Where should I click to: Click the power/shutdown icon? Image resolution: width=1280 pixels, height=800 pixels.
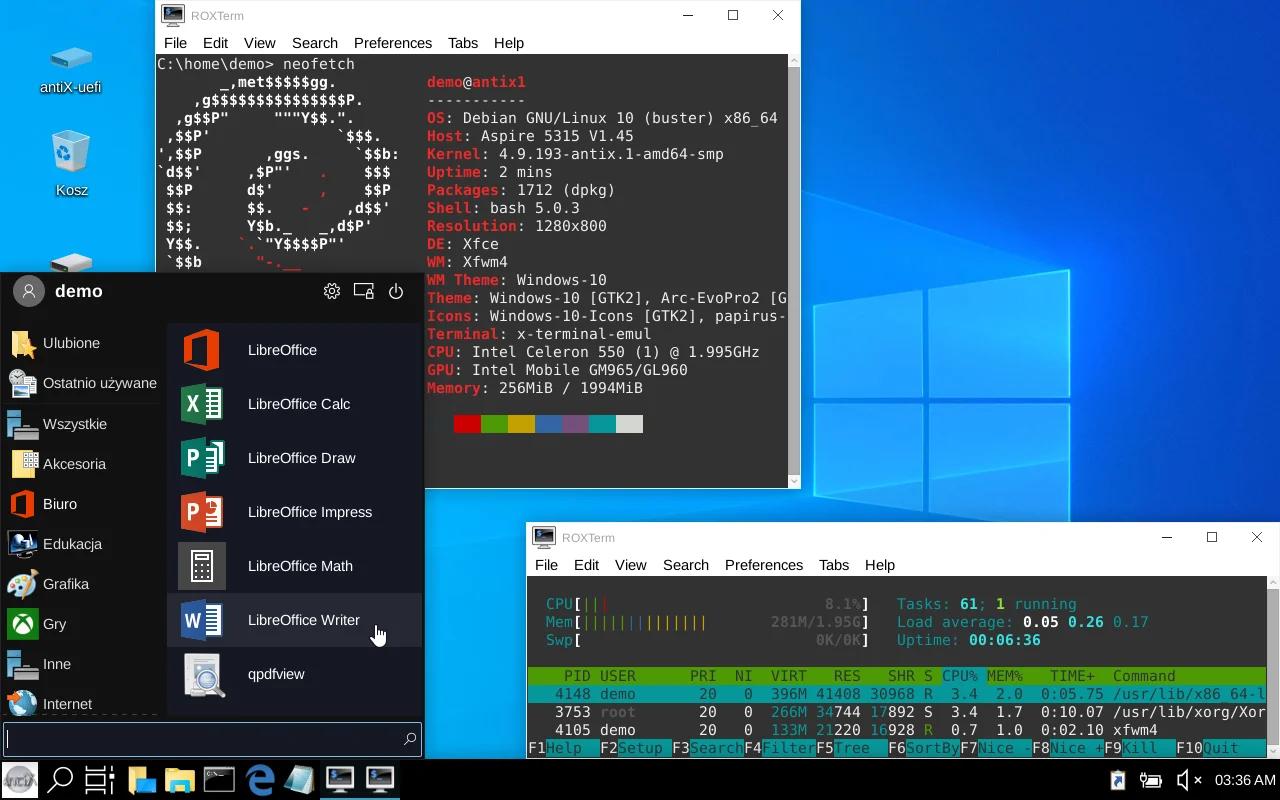[396, 291]
